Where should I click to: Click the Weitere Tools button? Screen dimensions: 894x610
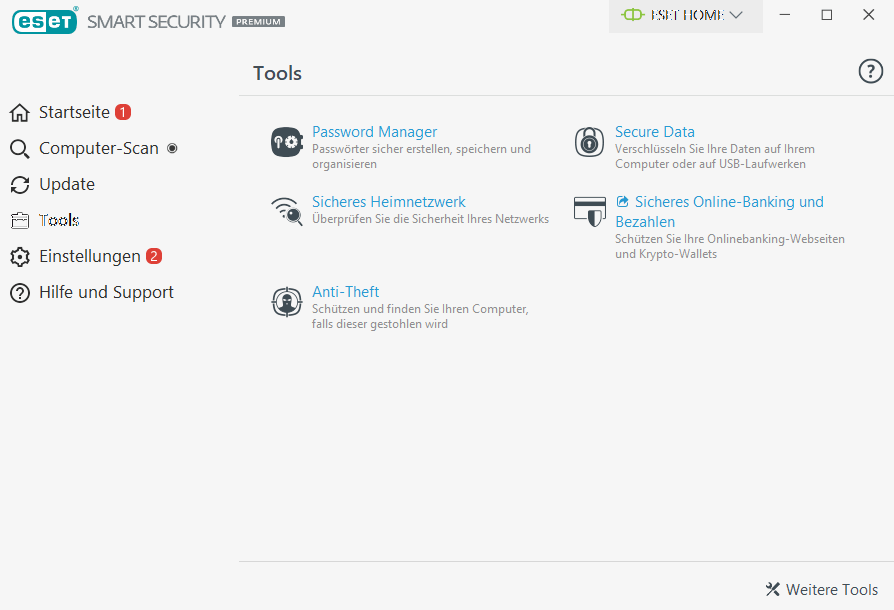pos(822,589)
